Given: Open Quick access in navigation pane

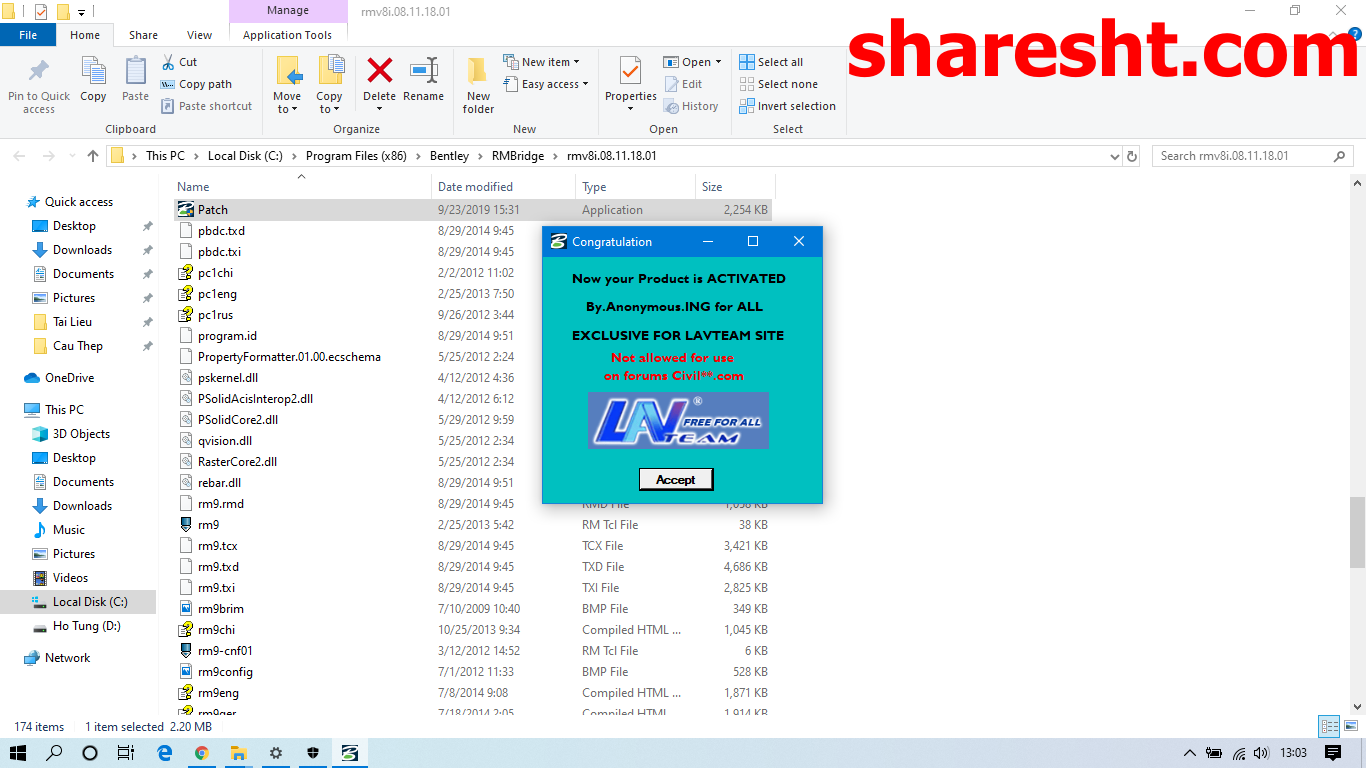Looking at the screenshot, I should click(x=78, y=202).
